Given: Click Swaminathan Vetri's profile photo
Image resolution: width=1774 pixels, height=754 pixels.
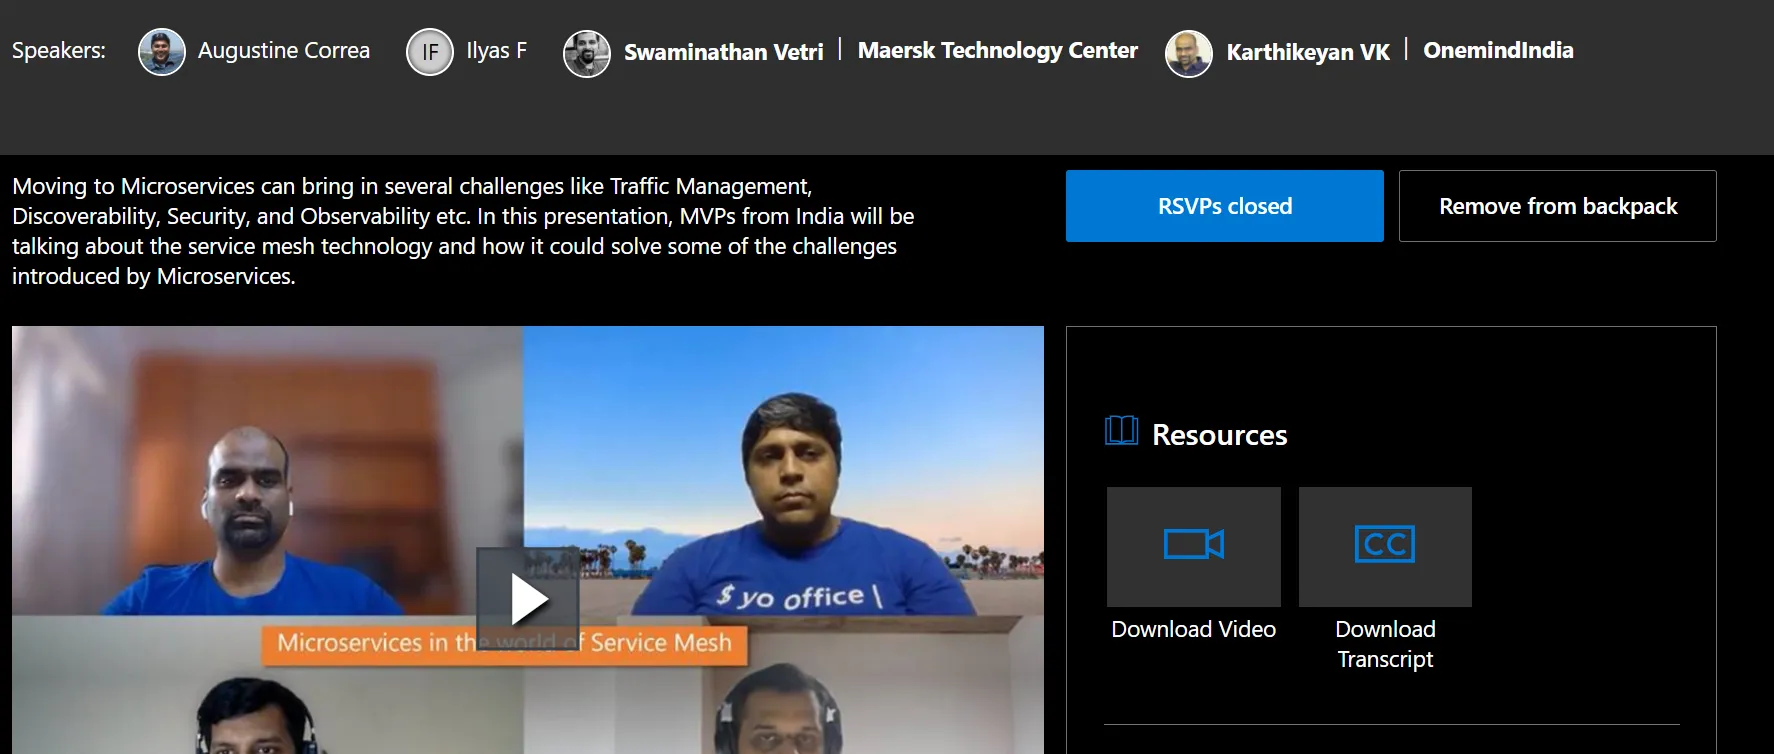Looking at the screenshot, I should point(587,53).
